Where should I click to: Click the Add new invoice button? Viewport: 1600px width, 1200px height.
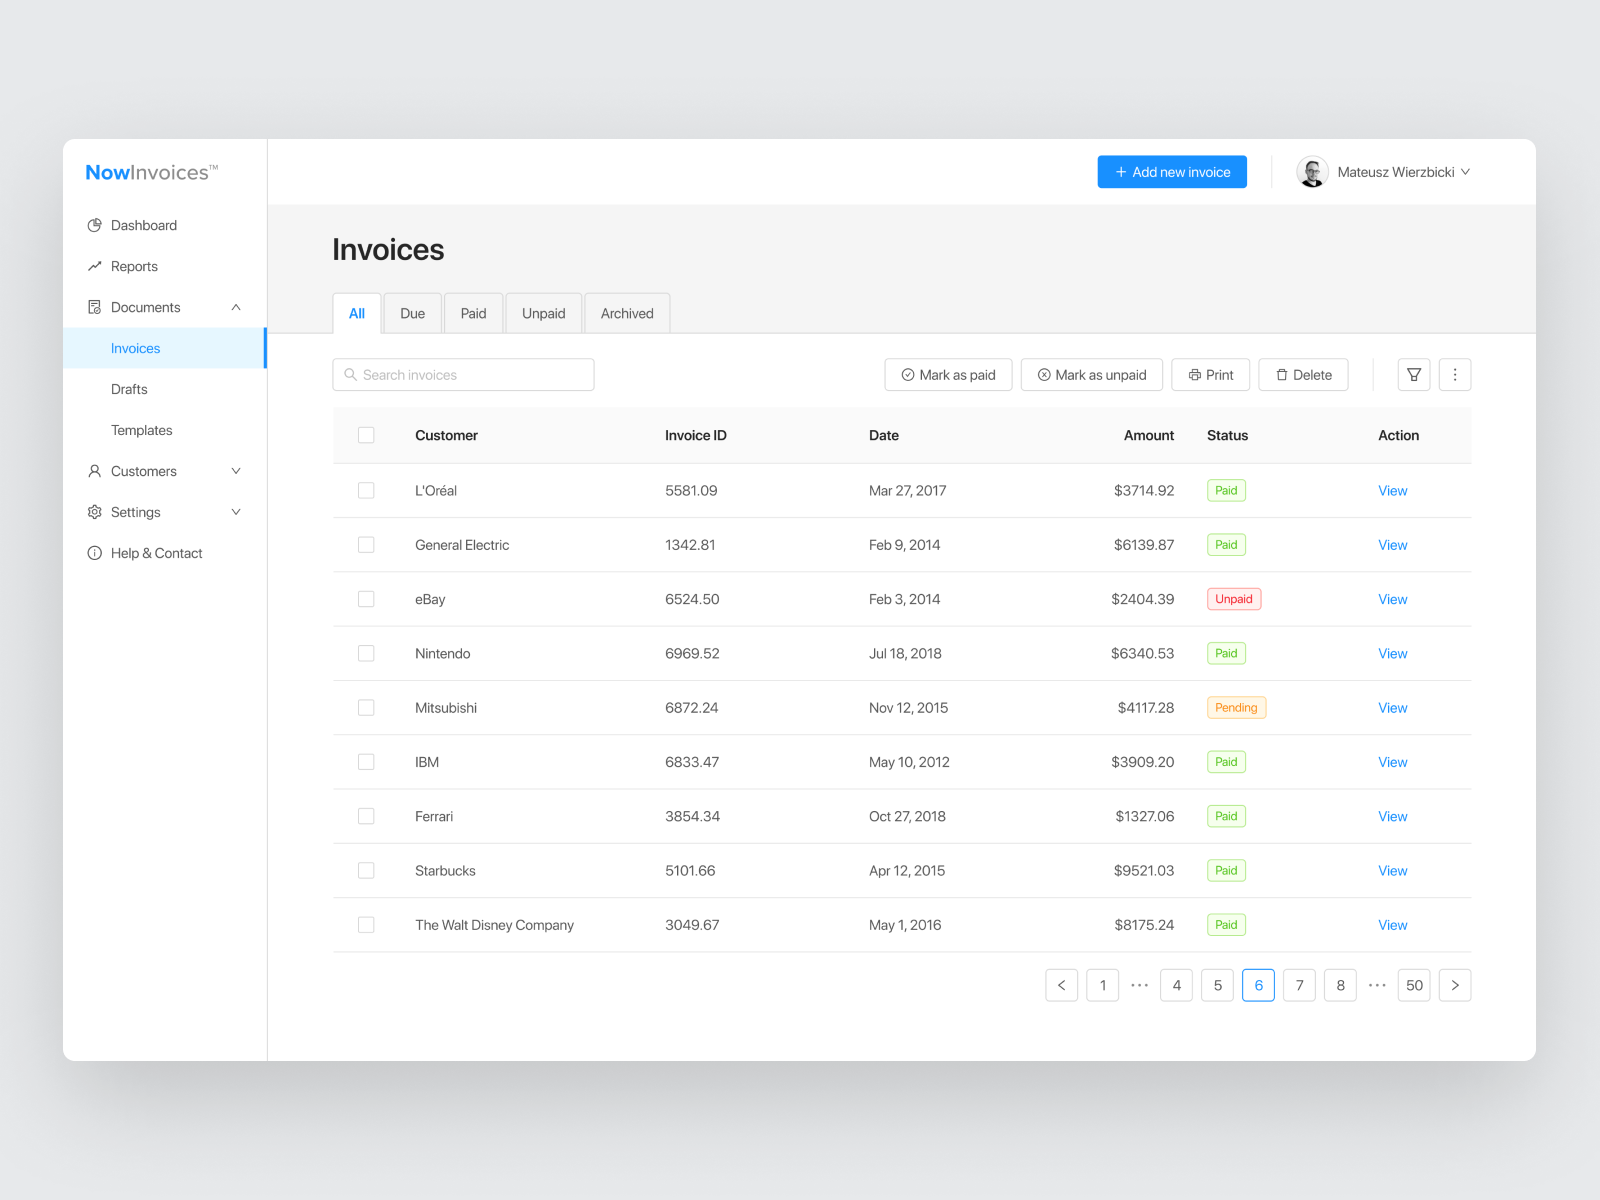(1171, 171)
